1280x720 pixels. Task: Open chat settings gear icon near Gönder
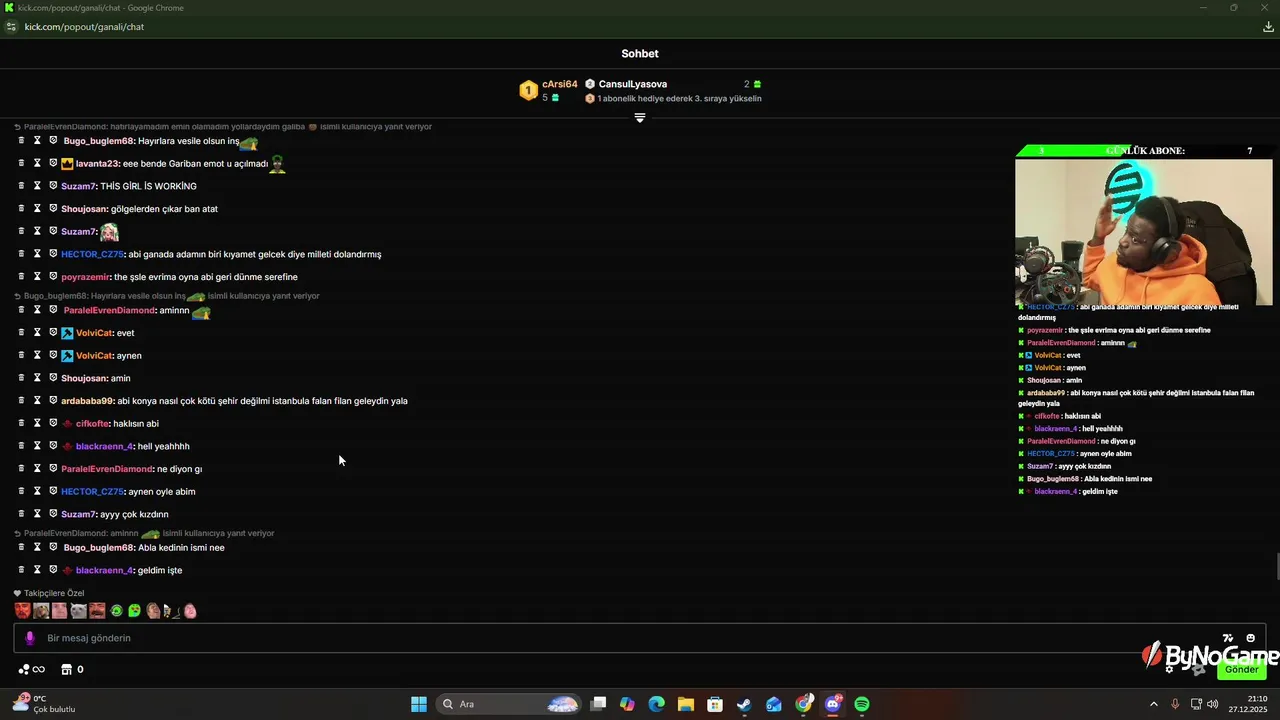[x=1169, y=669]
